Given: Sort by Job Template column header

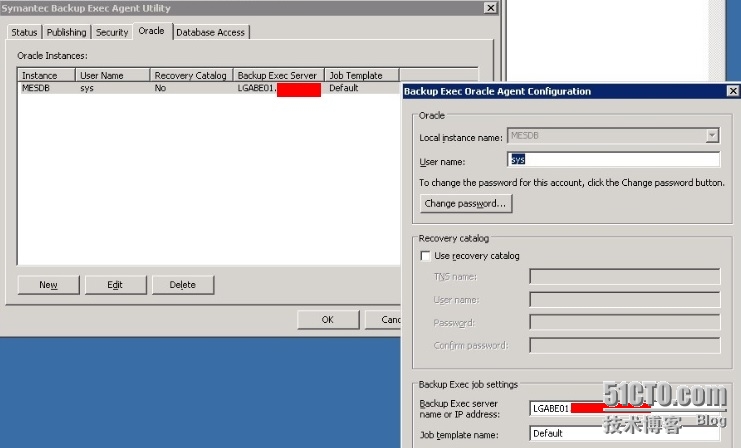Looking at the screenshot, I should click(362, 75).
